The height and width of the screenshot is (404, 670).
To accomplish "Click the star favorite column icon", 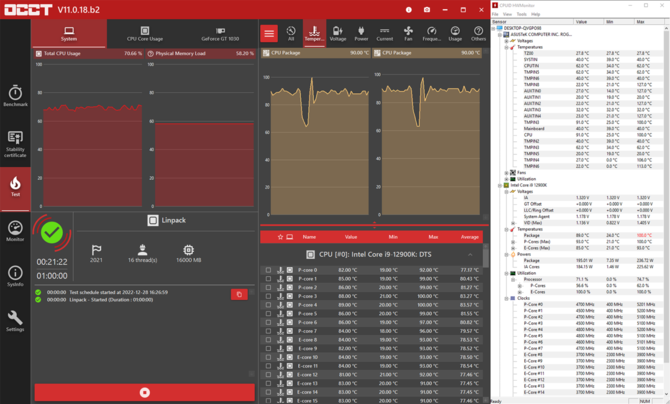I will 280,237.
